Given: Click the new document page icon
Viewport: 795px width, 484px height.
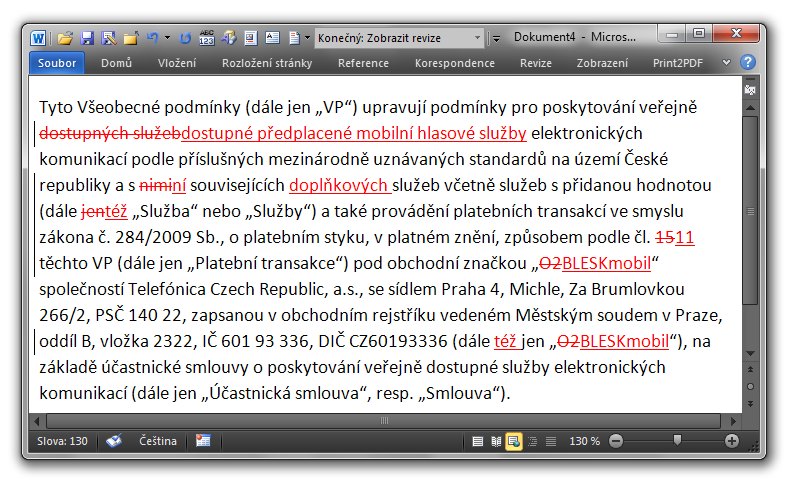Looking at the screenshot, I should 294,38.
